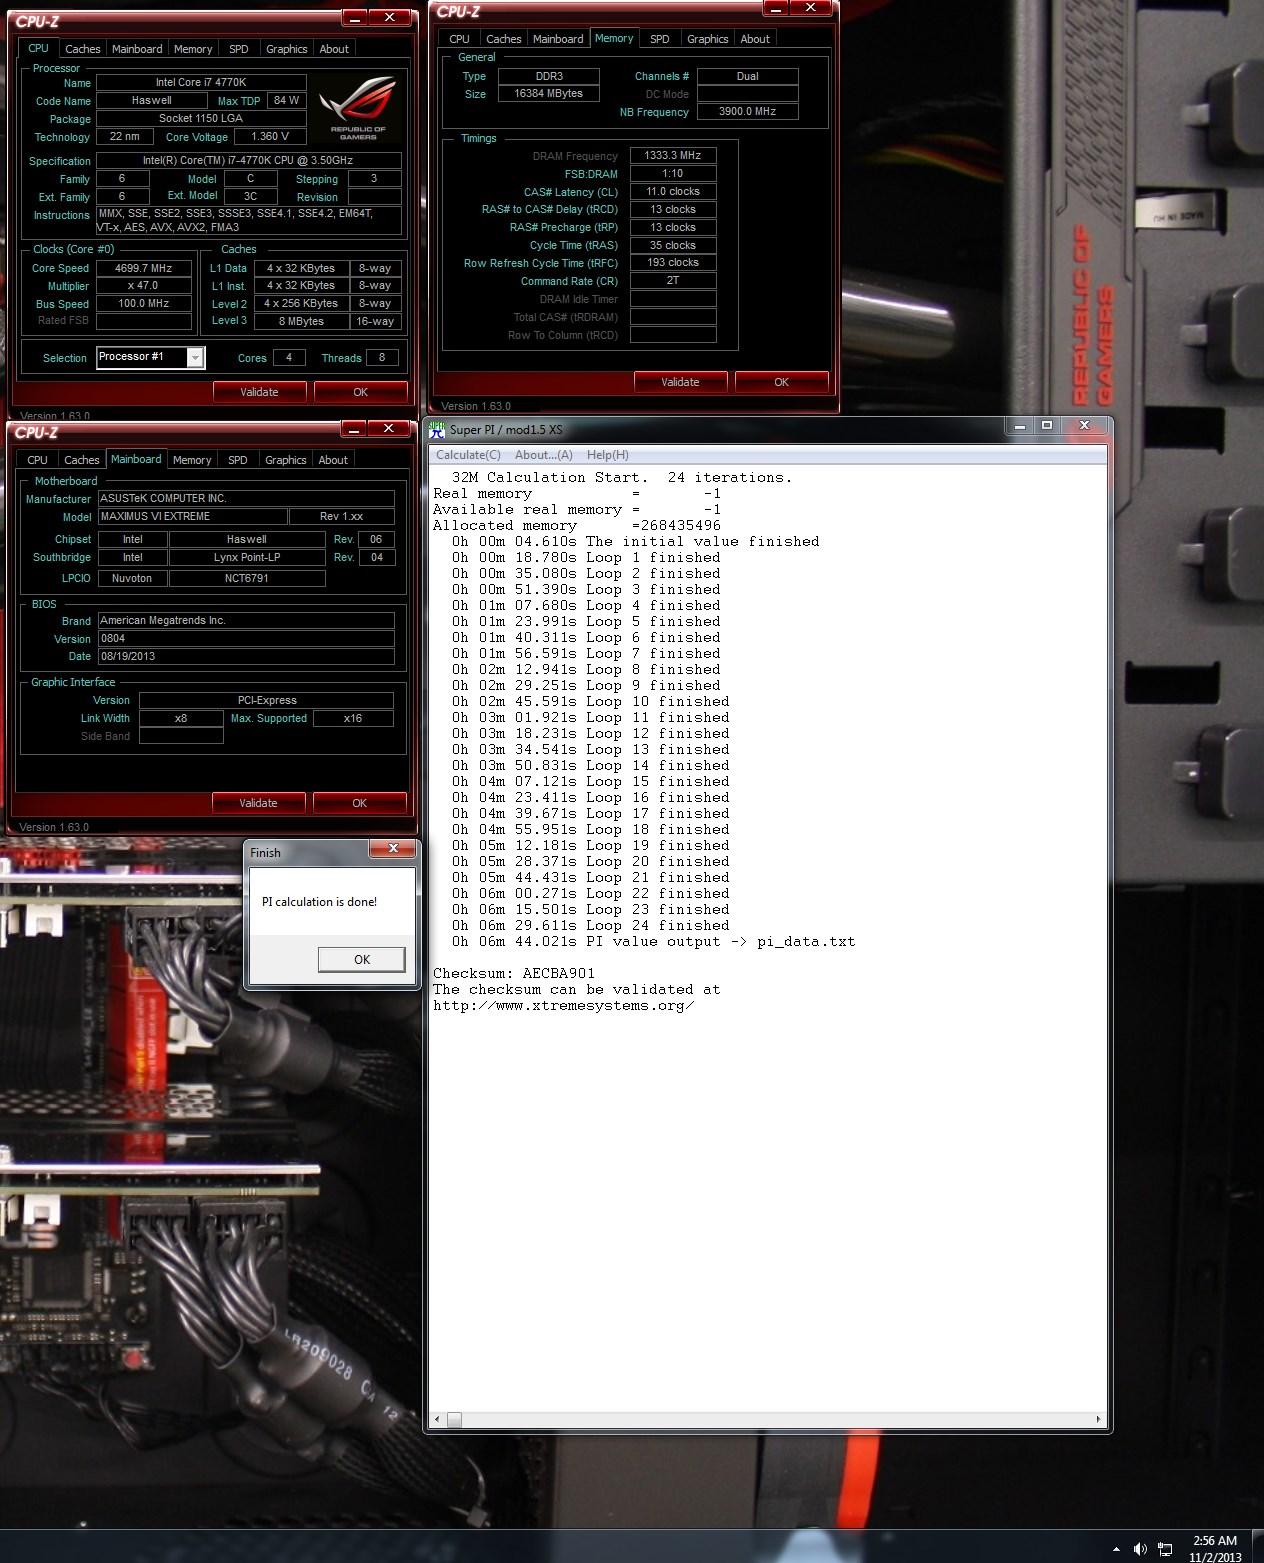Click the Model field MAXIMUS VI EXTREME
The height and width of the screenshot is (1563, 1264).
[191, 517]
